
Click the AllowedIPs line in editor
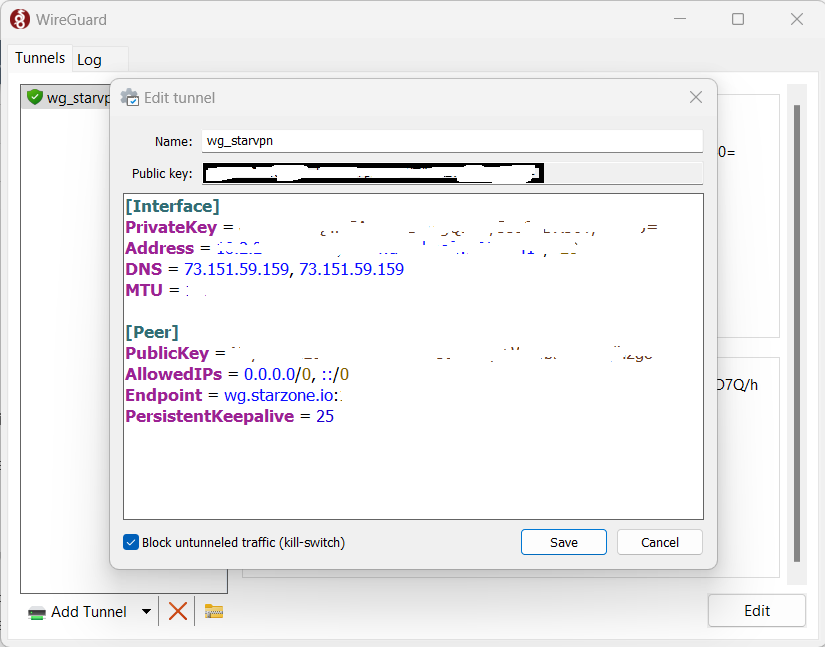(x=237, y=375)
